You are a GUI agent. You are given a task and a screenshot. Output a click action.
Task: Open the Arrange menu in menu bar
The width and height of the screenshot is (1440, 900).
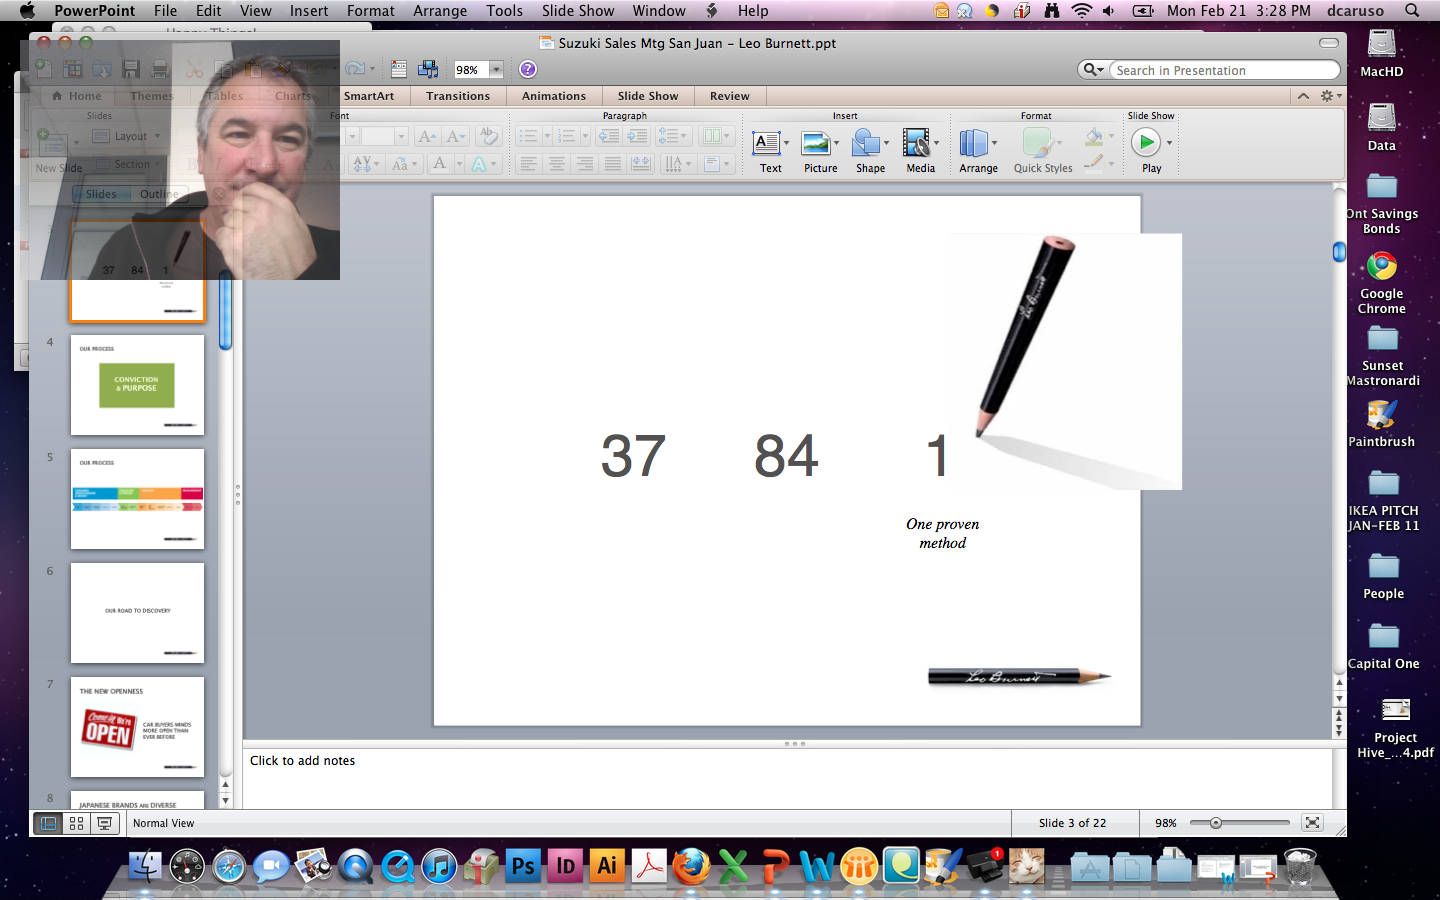[440, 11]
